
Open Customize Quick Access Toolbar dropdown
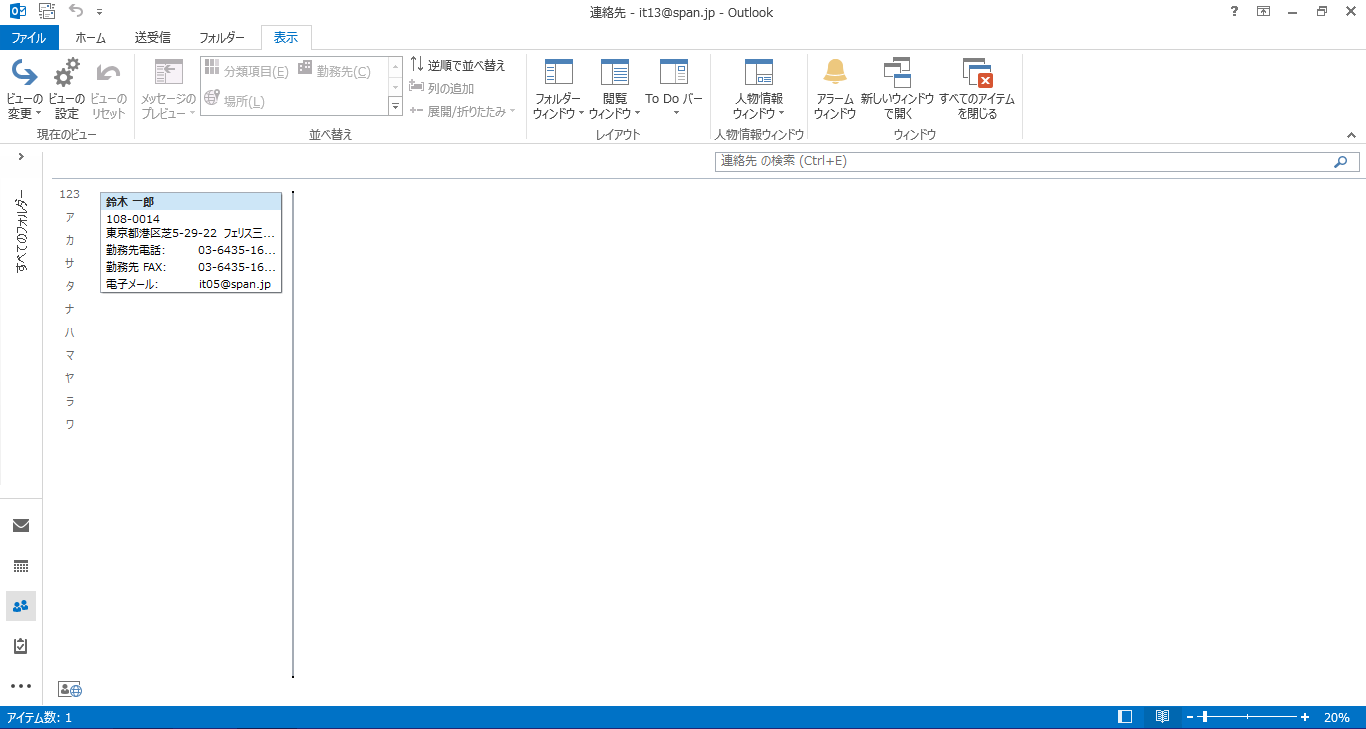(x=100, y=12)
